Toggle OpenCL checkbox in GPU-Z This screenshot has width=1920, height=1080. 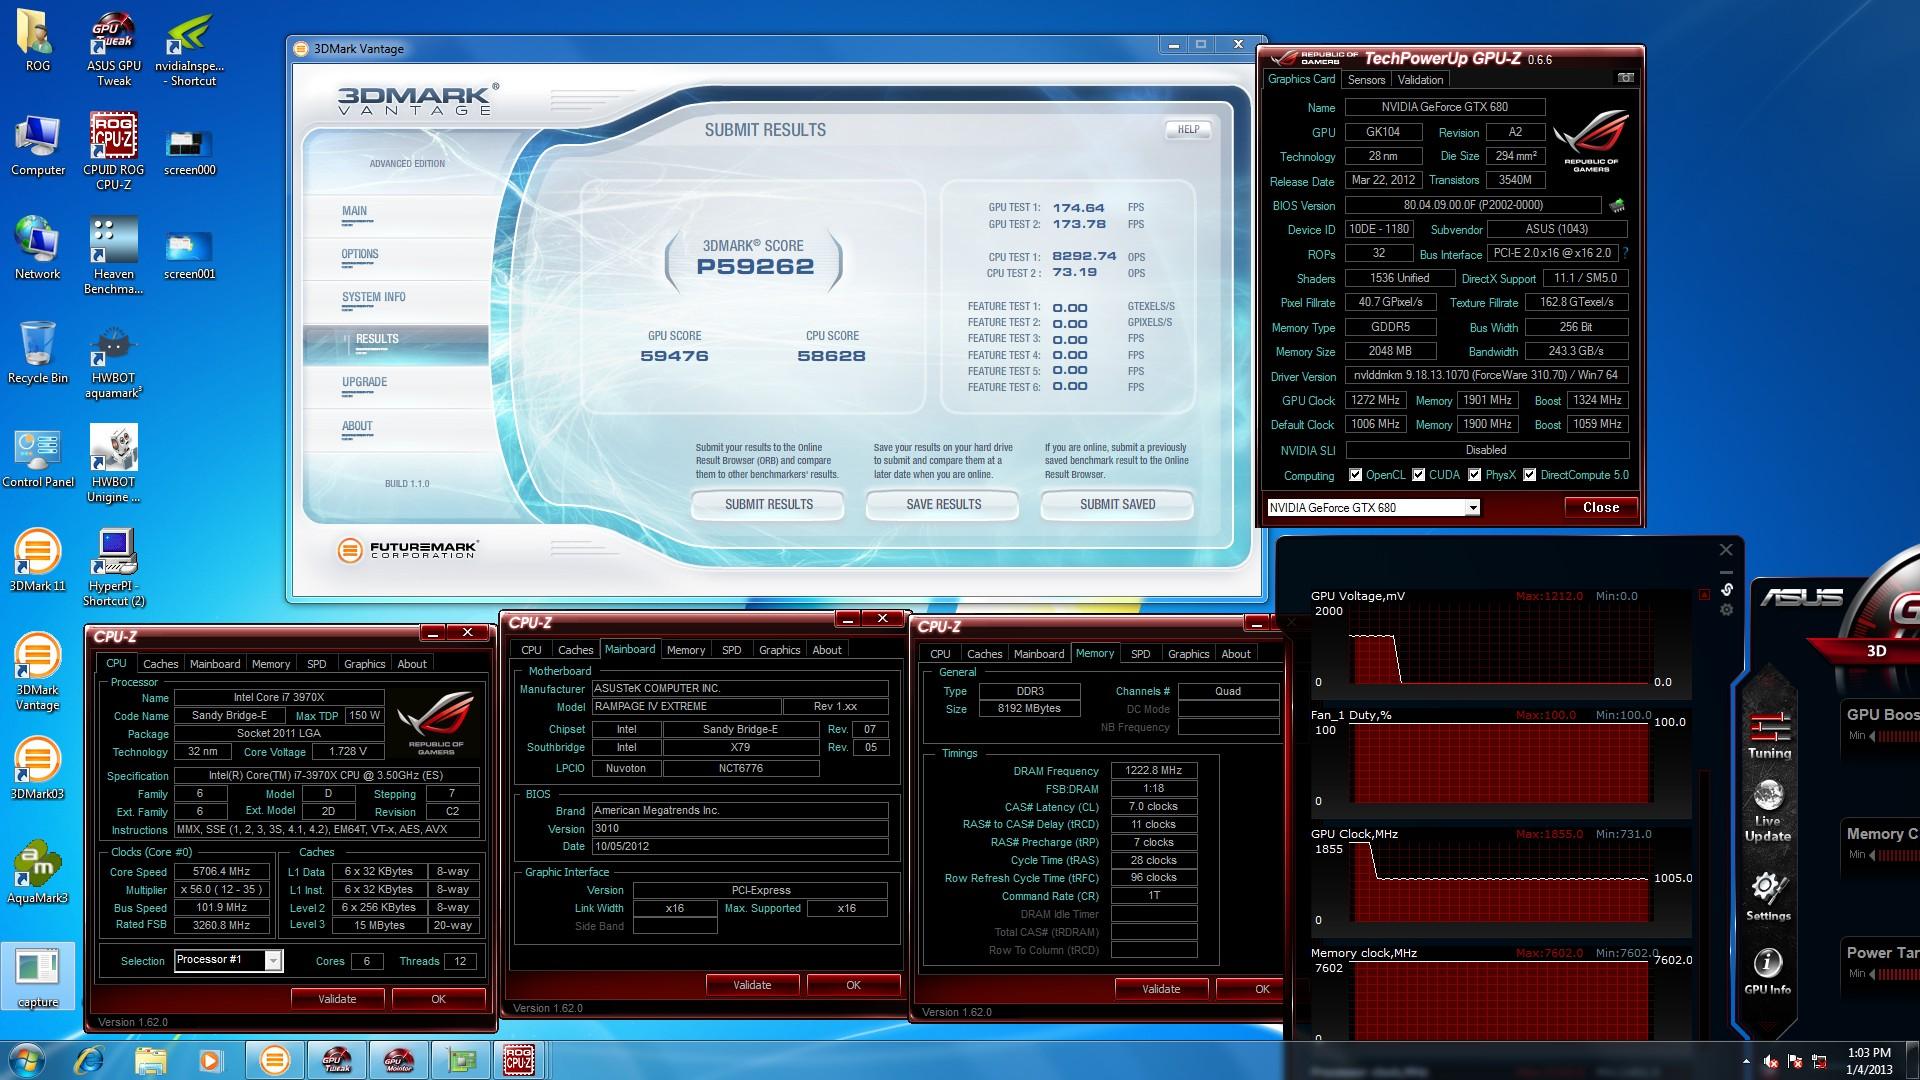click(1355, 475)
